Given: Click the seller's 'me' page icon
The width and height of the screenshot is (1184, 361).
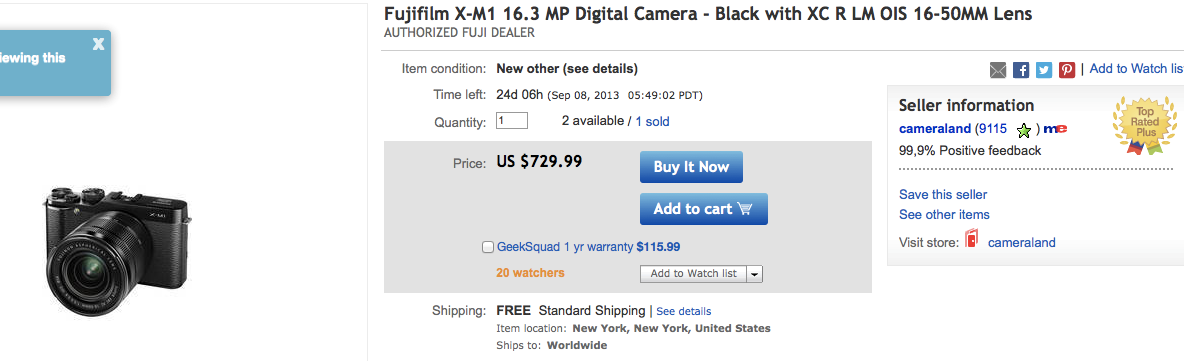Looking at the screenshot, I should (1055, 129).
